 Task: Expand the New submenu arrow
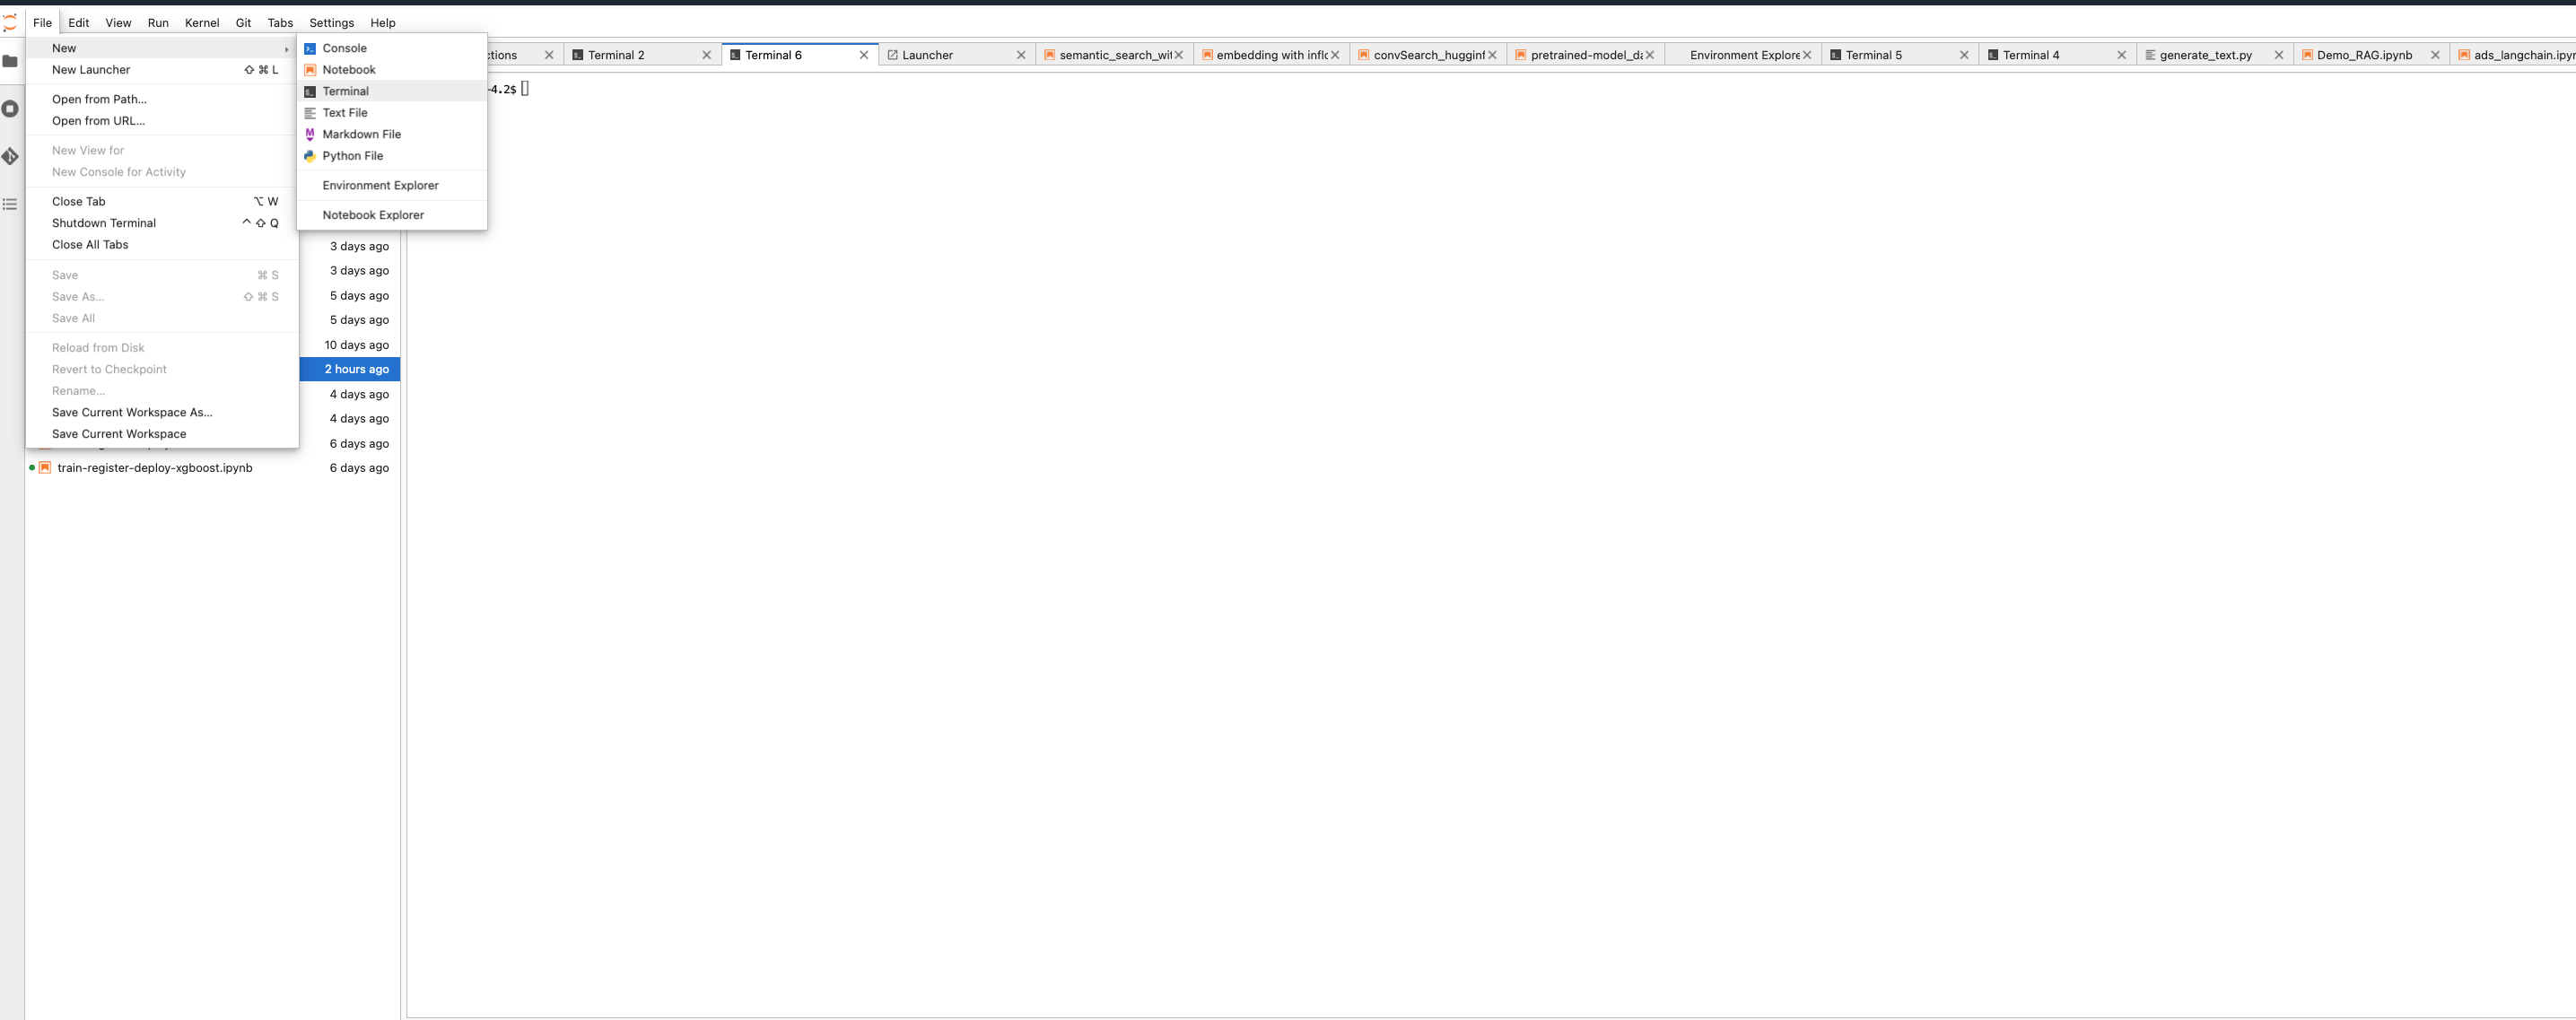pyautogui.click(x=286, y=48)
